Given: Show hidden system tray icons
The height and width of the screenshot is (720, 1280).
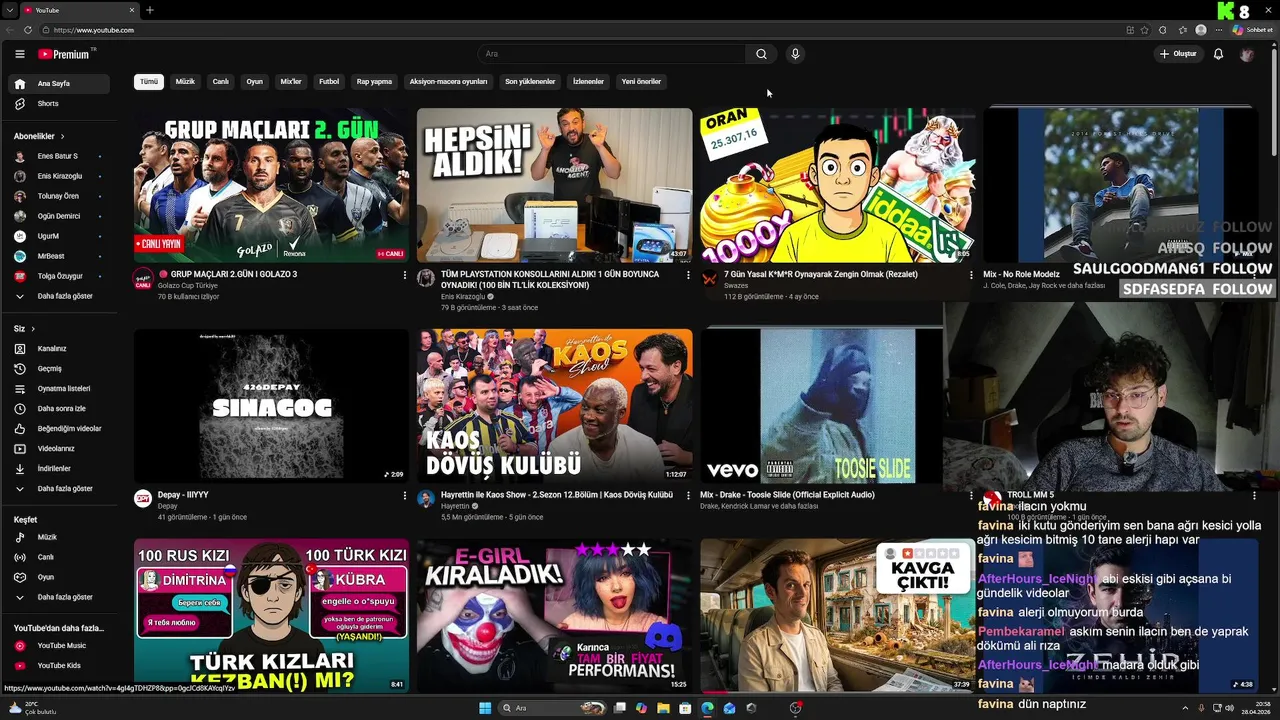Looking at the screenshot, I should pyautogui.click(x=1185, y=708).
